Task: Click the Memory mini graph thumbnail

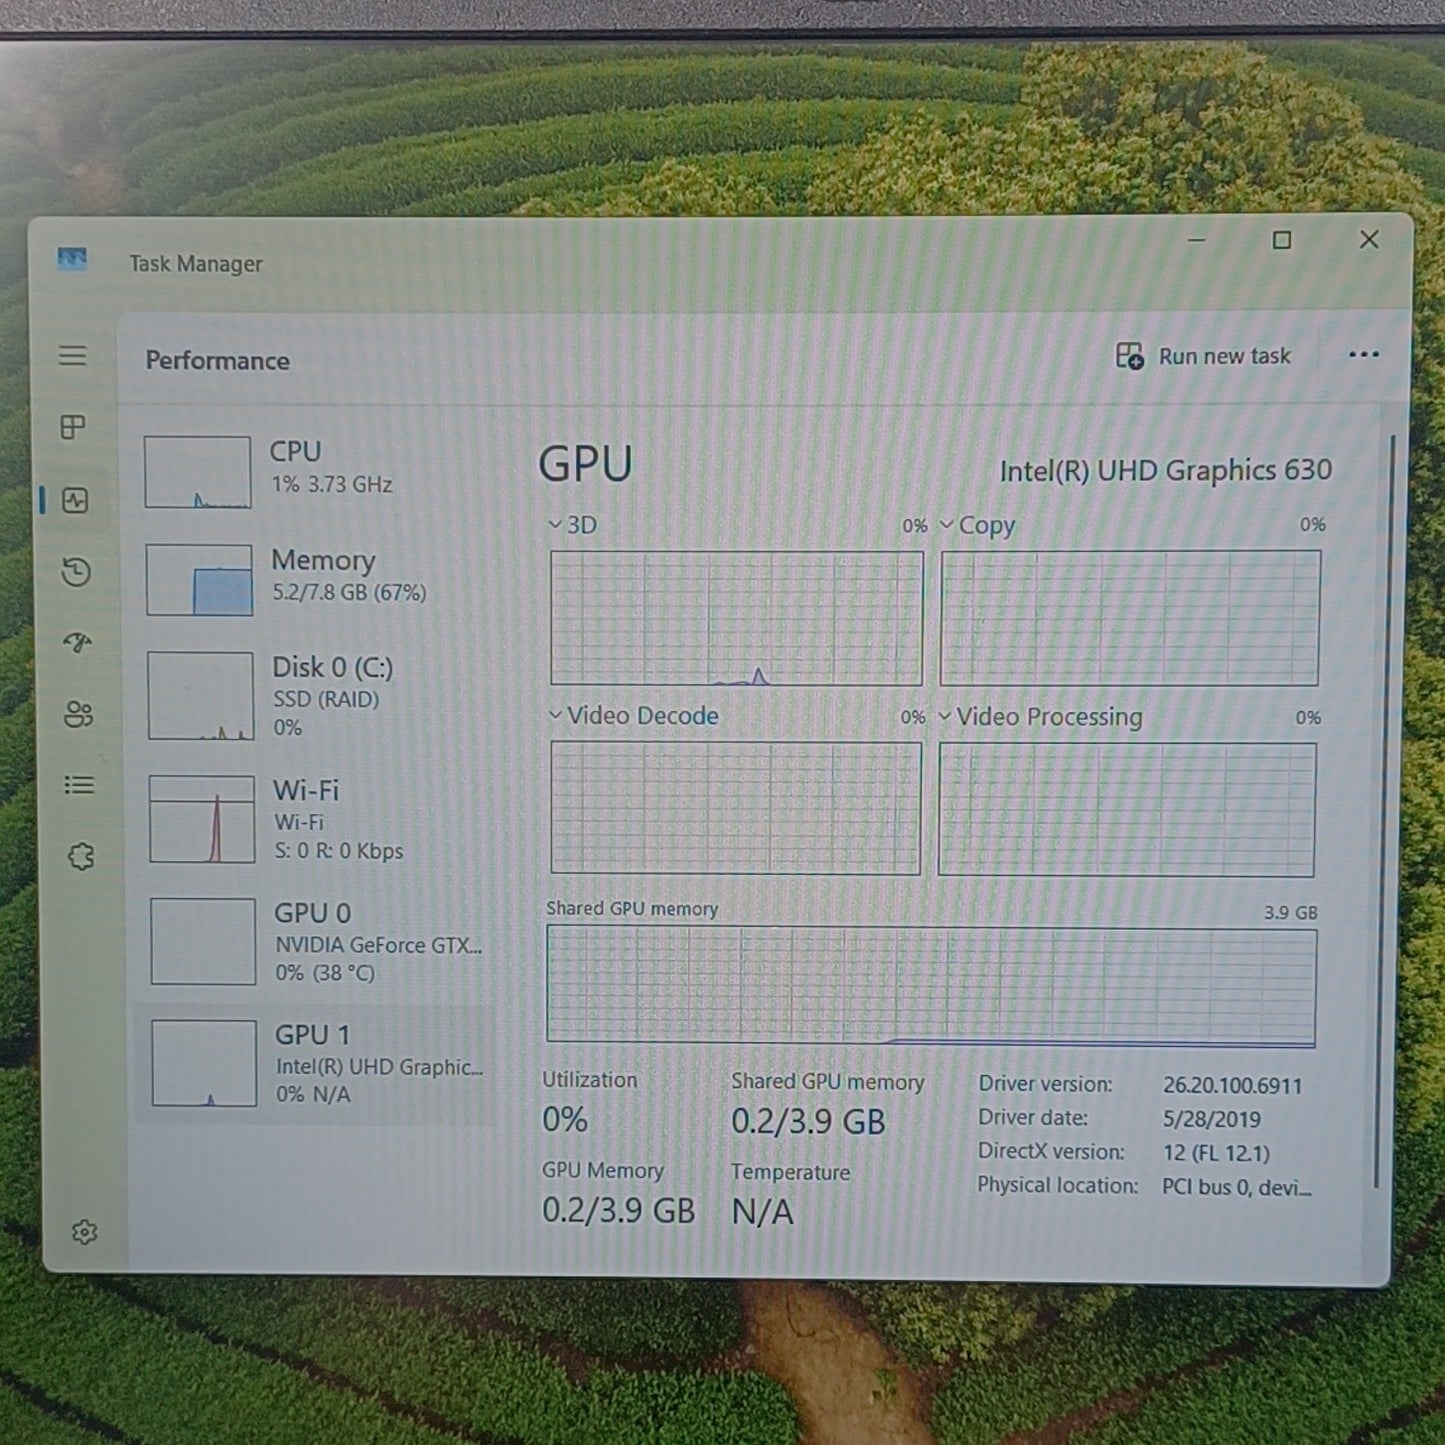Action: 199,580
